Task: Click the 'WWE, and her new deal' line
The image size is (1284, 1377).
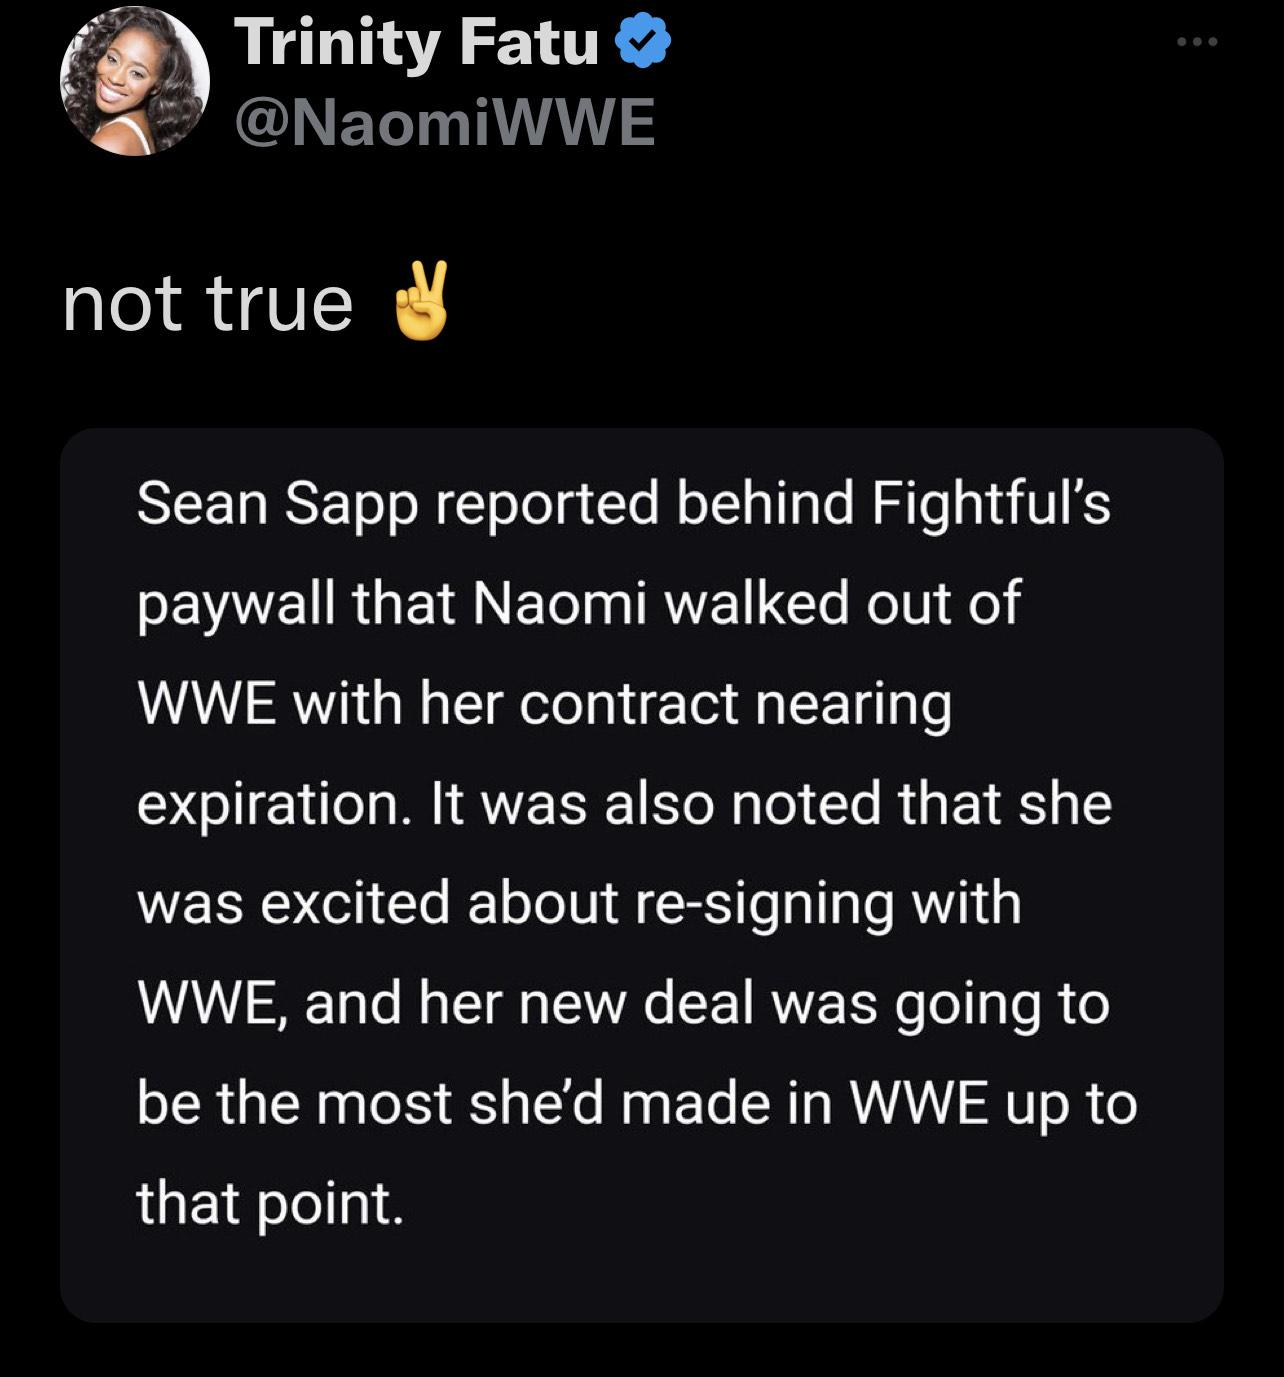Action: click(623, 1004)
